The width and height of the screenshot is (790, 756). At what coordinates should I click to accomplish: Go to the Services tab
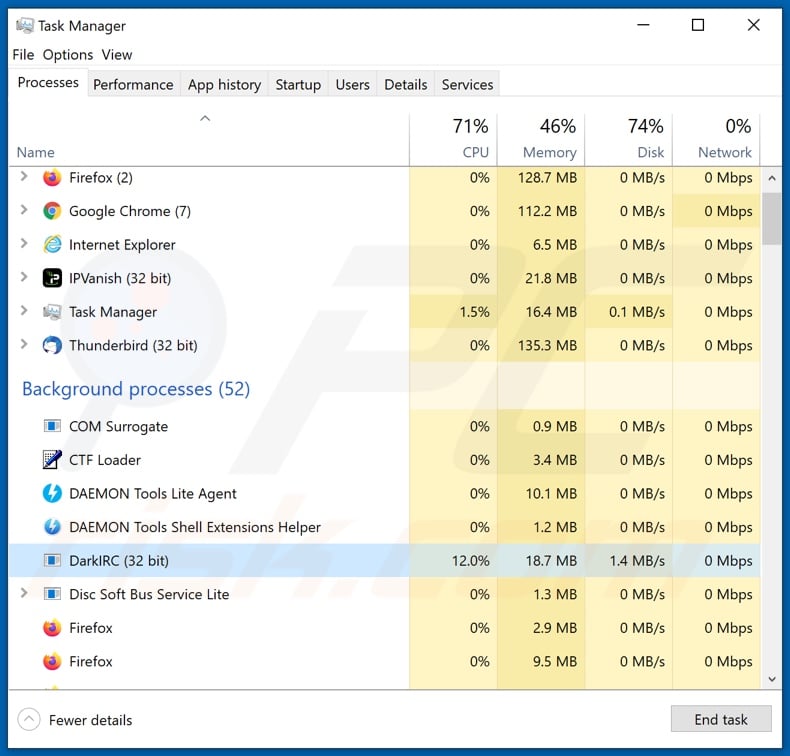[468, 84]
